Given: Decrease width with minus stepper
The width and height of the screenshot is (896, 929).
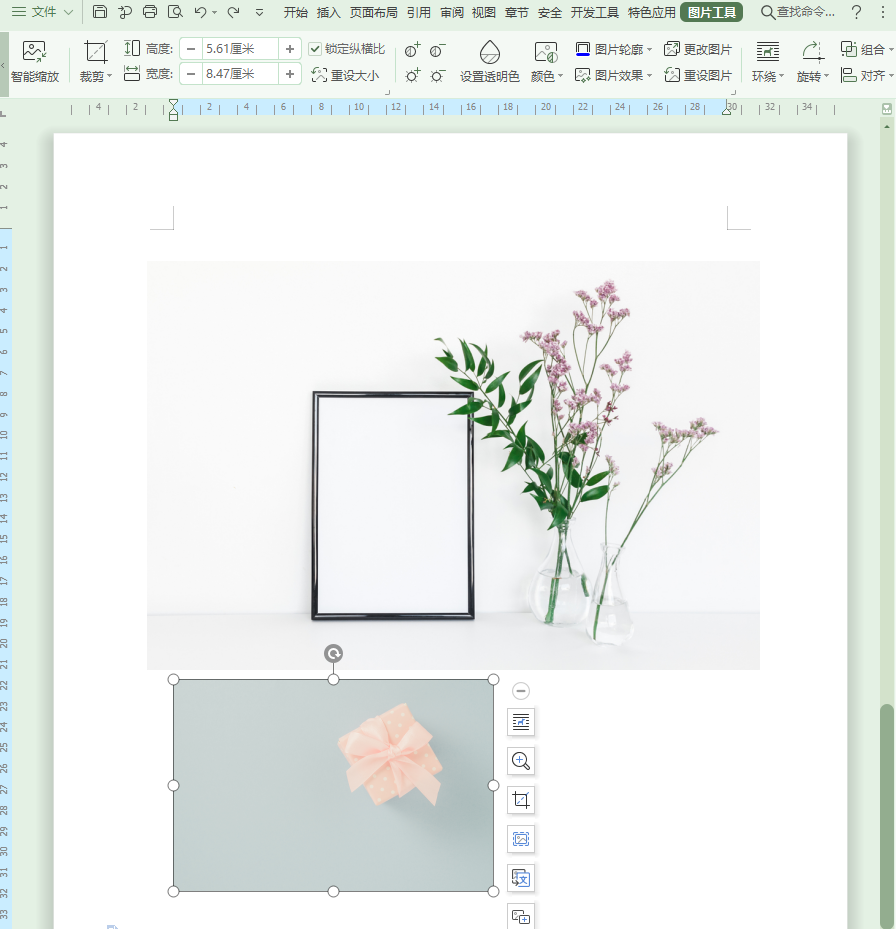Looking at the screenshot, I should [x=191, y=74].
